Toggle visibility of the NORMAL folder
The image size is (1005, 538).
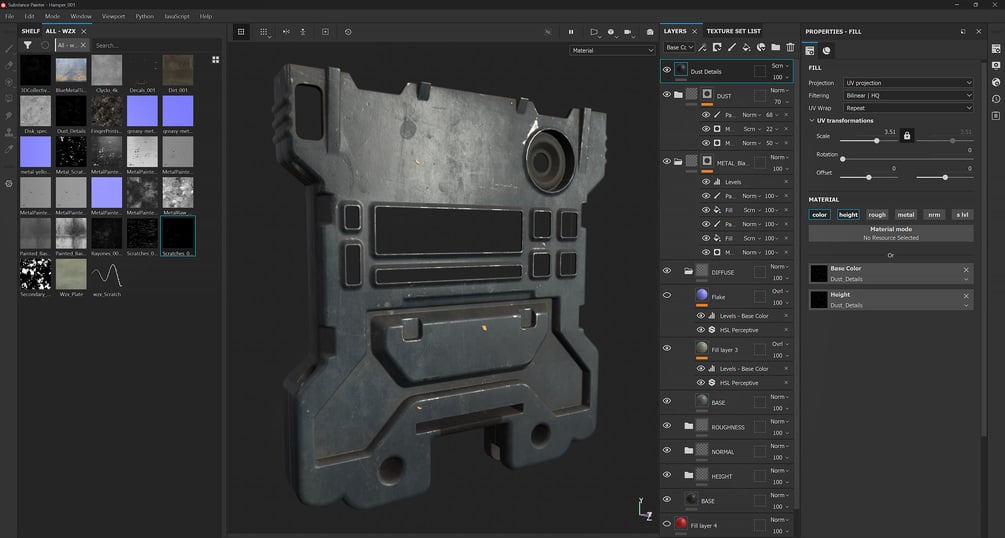coord(667,450)
